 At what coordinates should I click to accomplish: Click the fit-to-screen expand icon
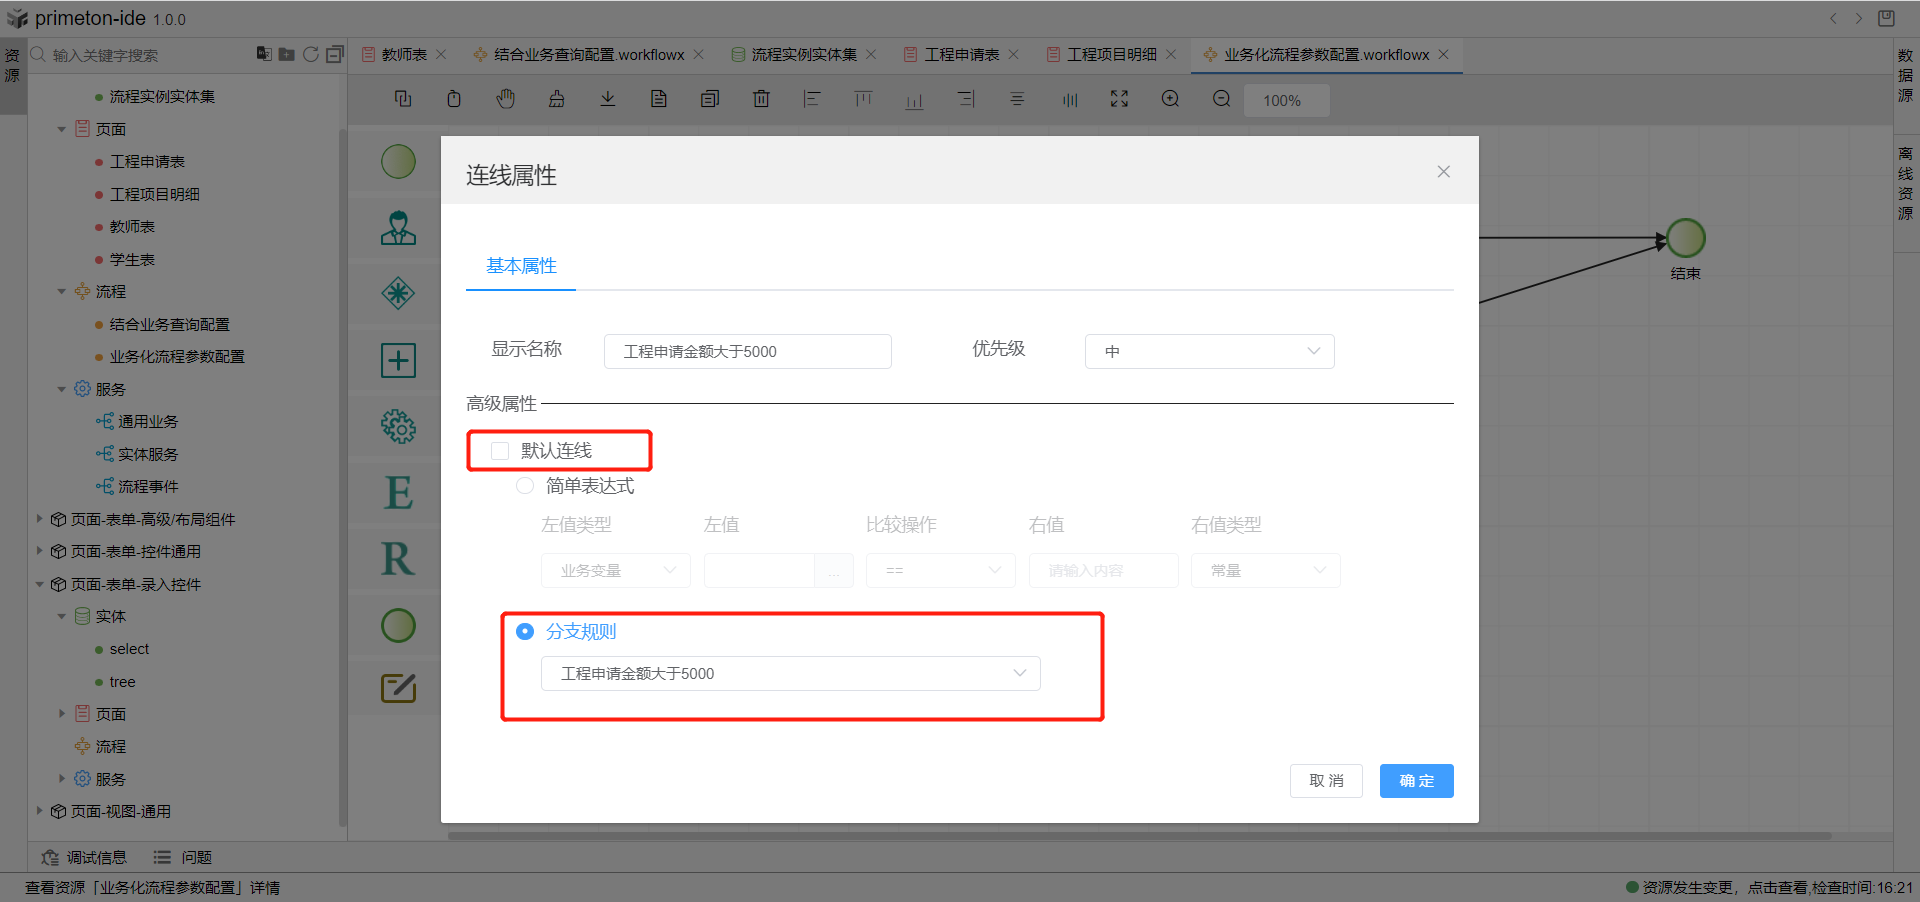tap(1119, 99)
